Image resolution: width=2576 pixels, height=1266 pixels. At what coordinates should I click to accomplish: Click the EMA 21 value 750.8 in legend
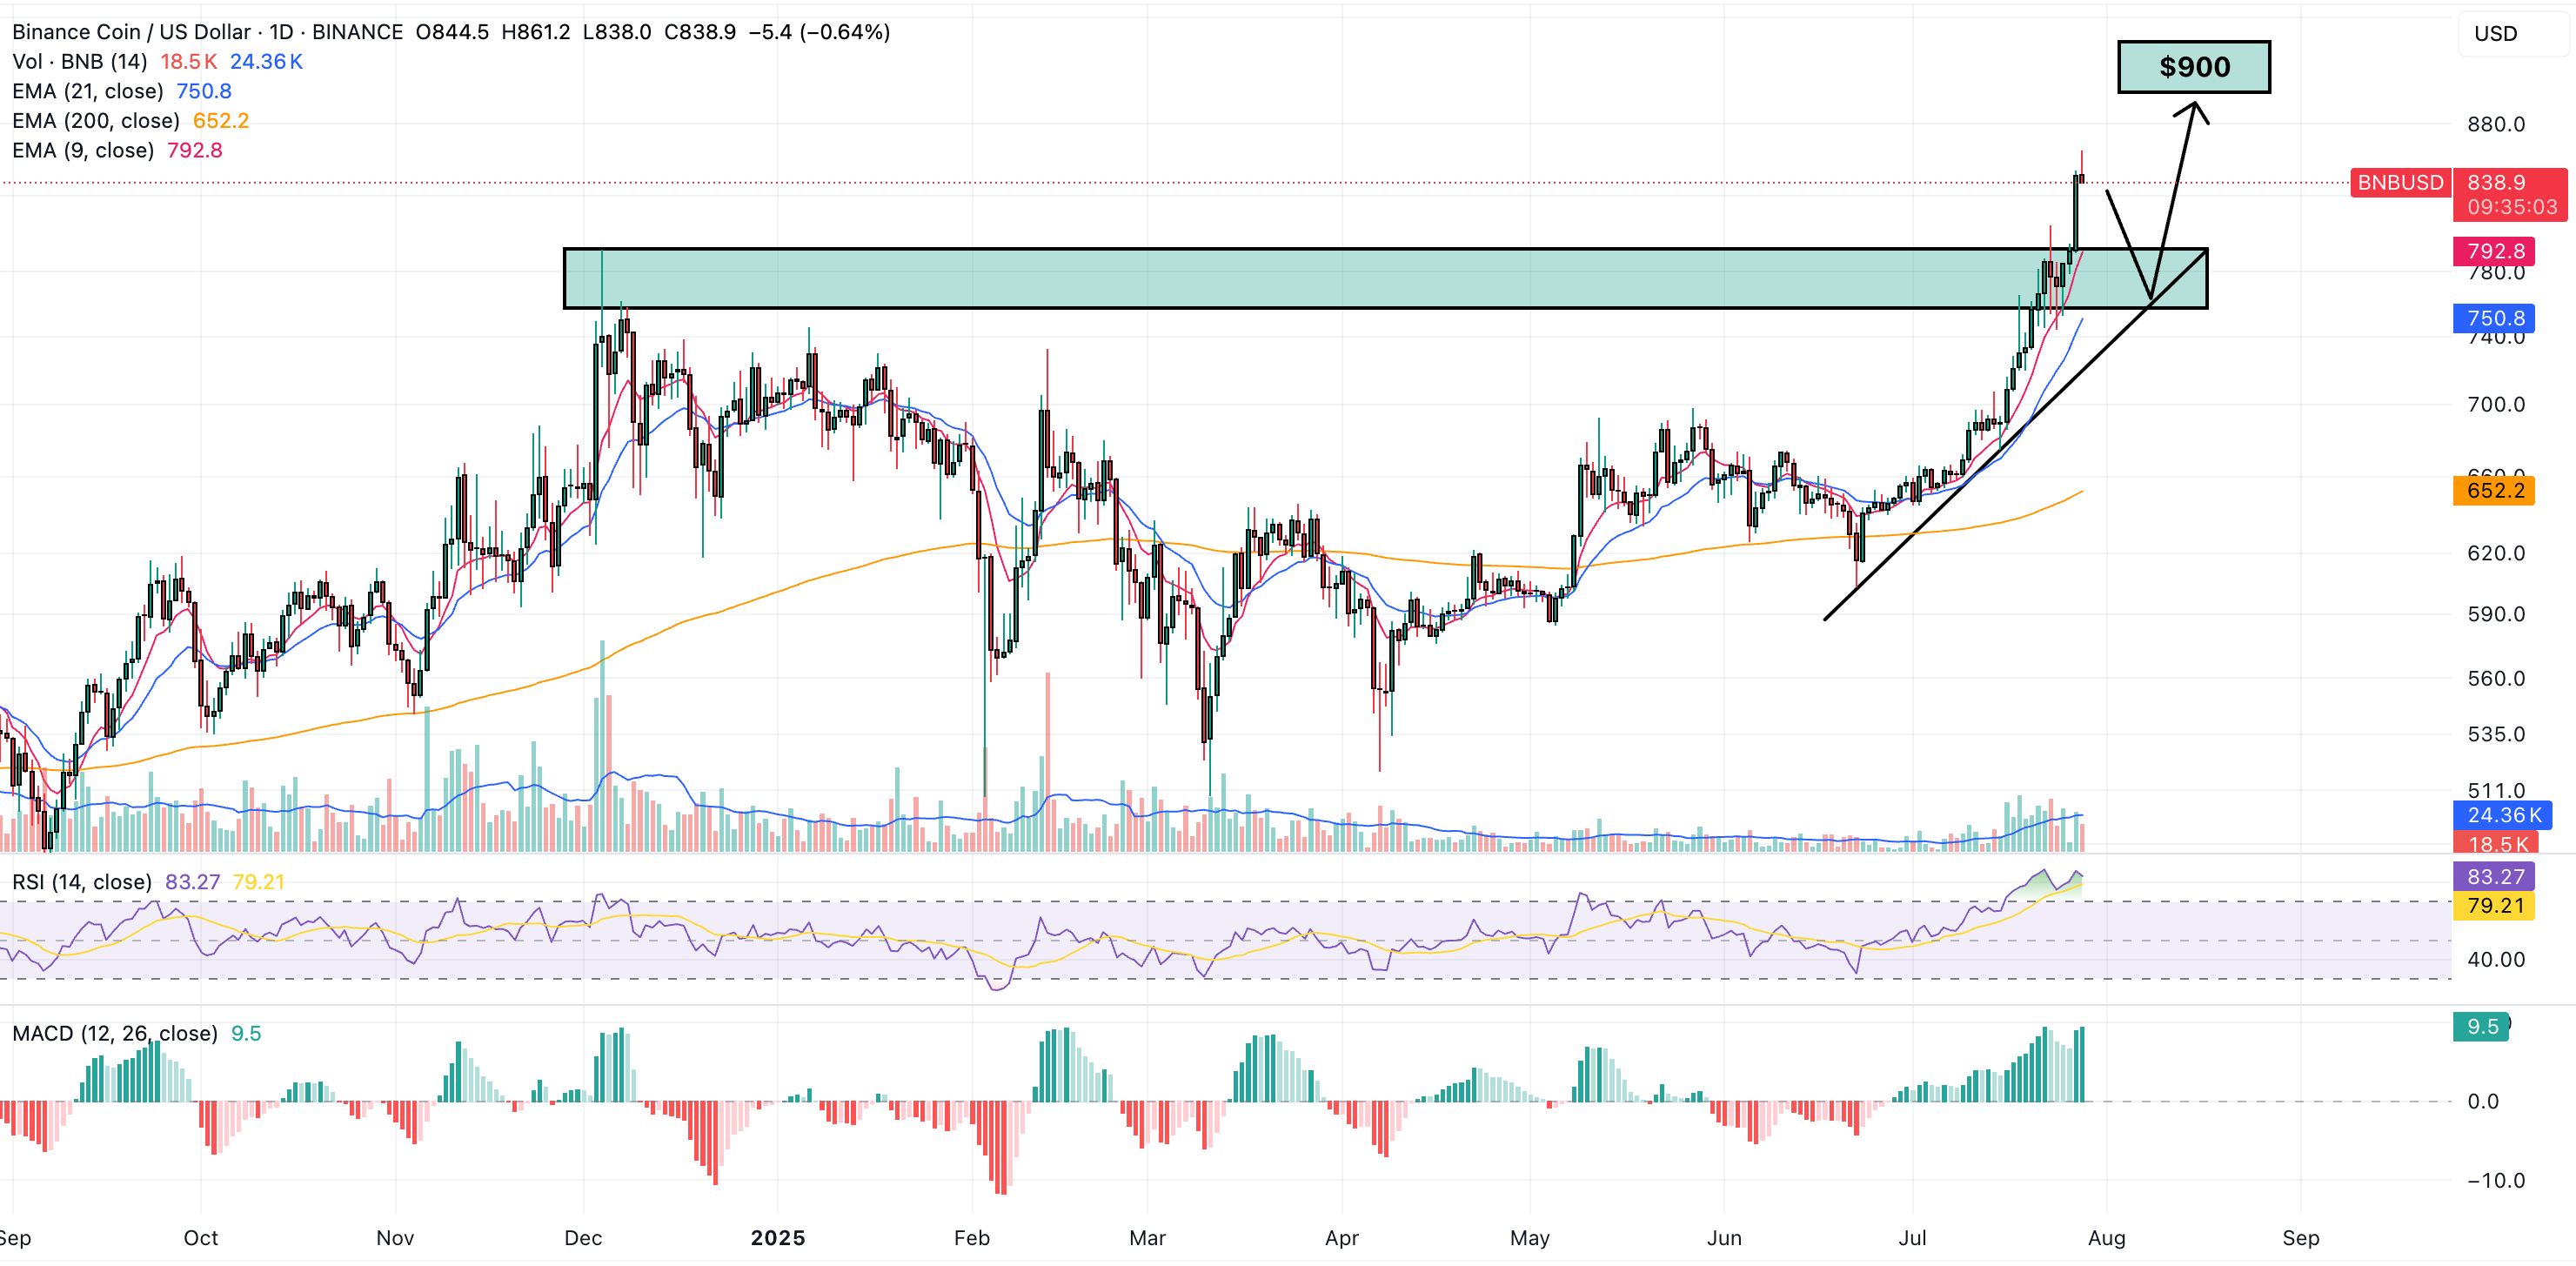[x=204, y=91]
